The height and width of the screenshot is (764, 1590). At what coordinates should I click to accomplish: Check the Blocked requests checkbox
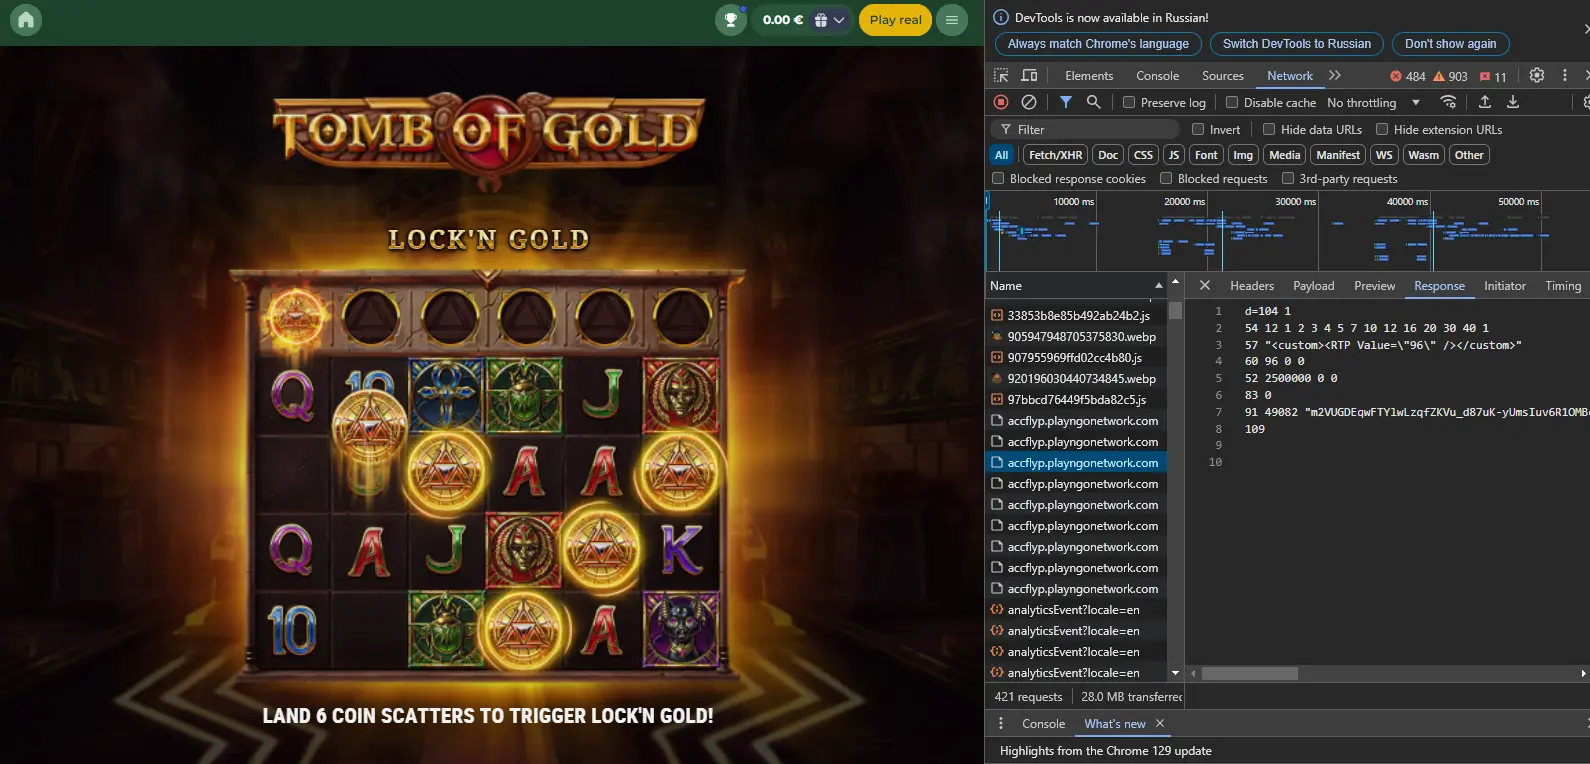1166,178
